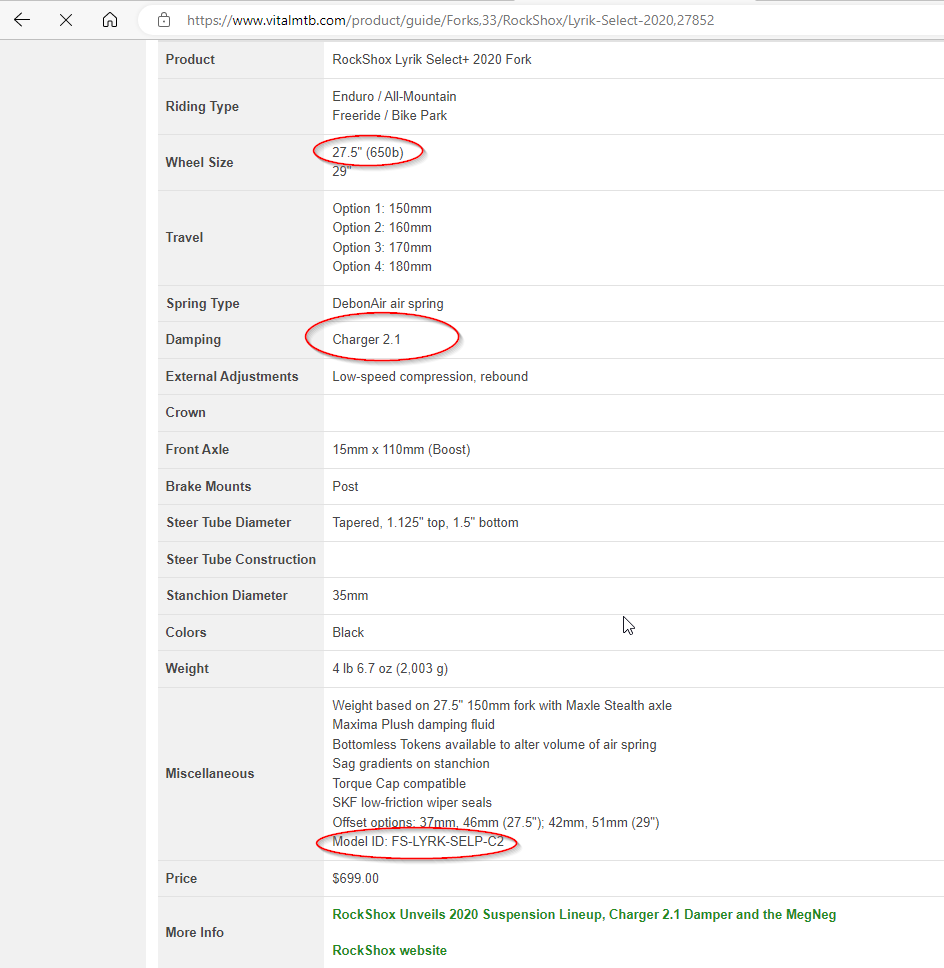The width and height of the screenshot is (944, 968).
Task: Click the Stanchion Diameter label
Action: pos(227,596)
